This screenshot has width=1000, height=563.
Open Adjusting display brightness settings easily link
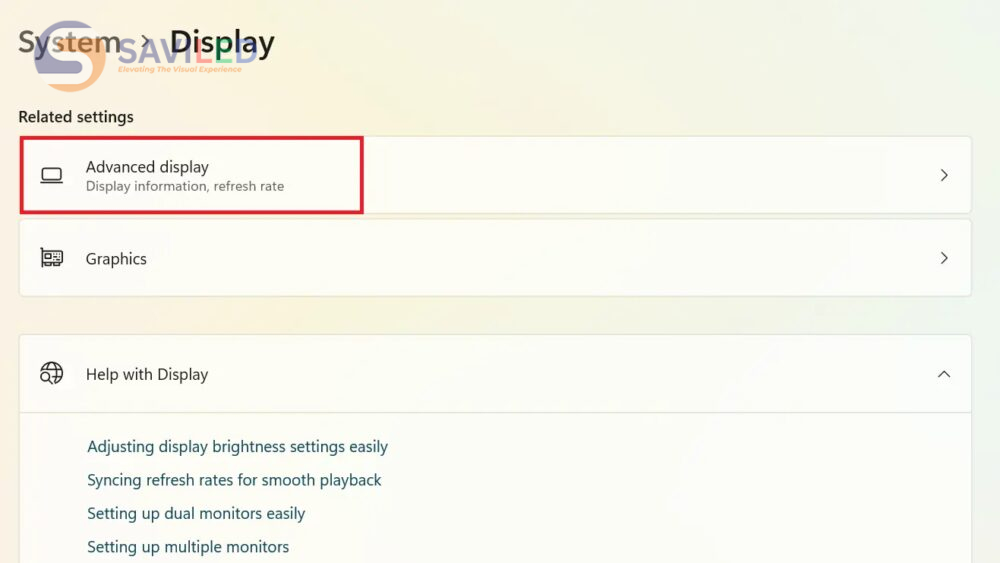(x=237, y=446)
